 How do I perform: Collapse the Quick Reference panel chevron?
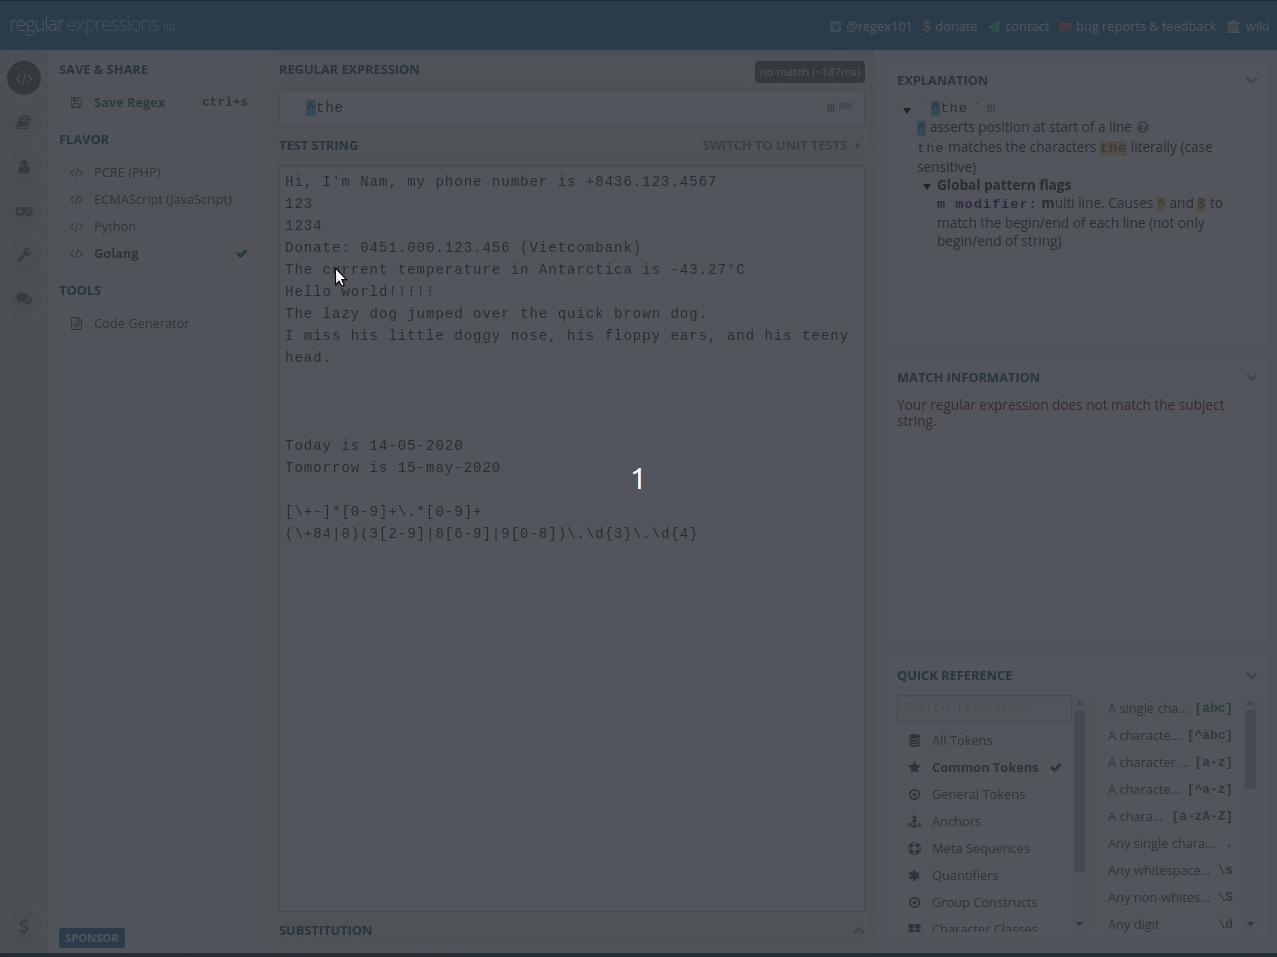click(1251, 675)
